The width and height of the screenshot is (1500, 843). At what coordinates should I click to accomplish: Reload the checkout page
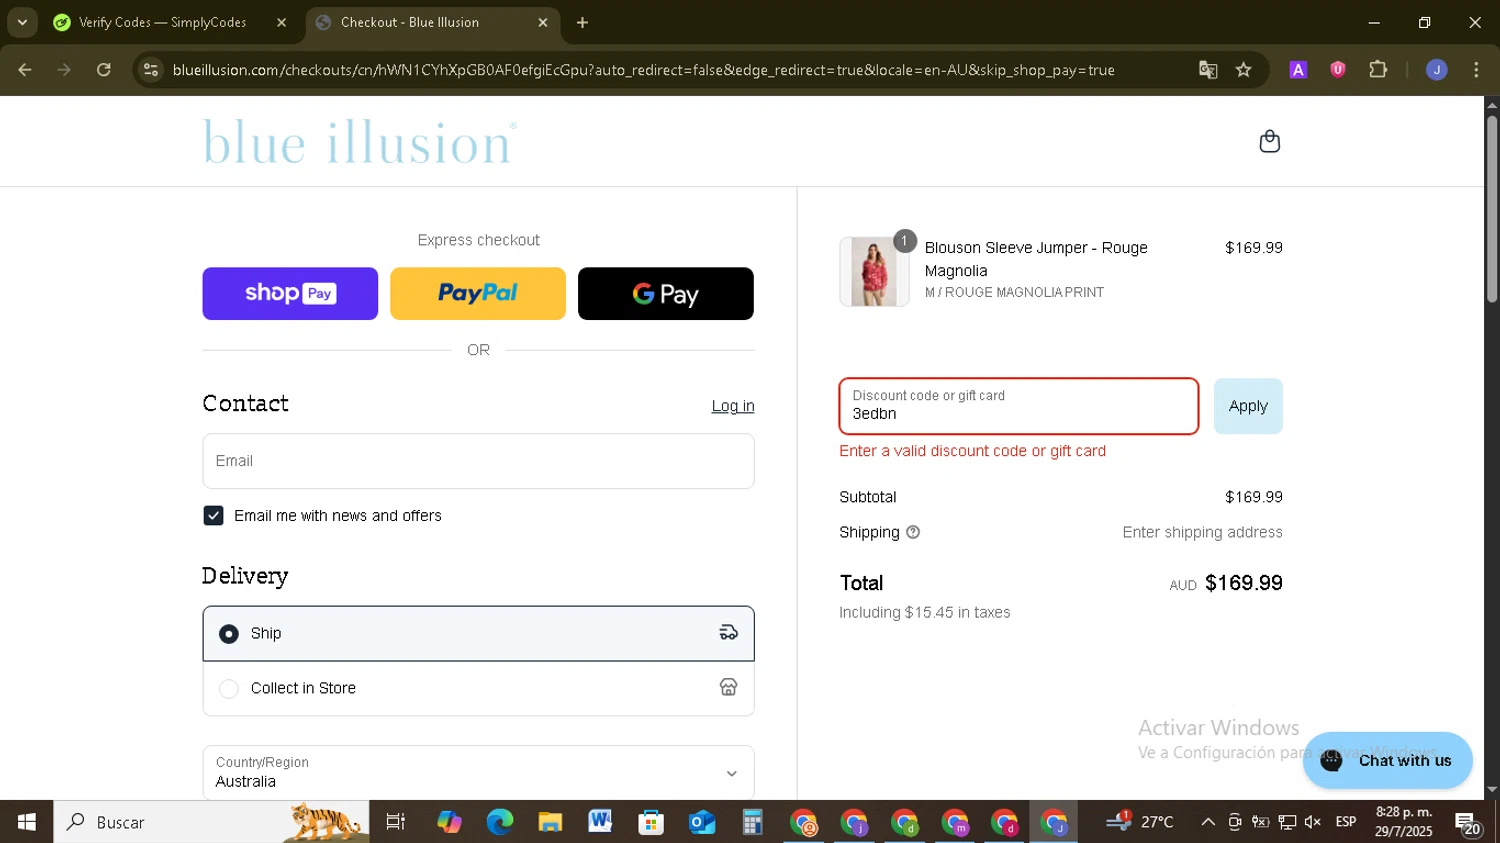tap(104, 70)
